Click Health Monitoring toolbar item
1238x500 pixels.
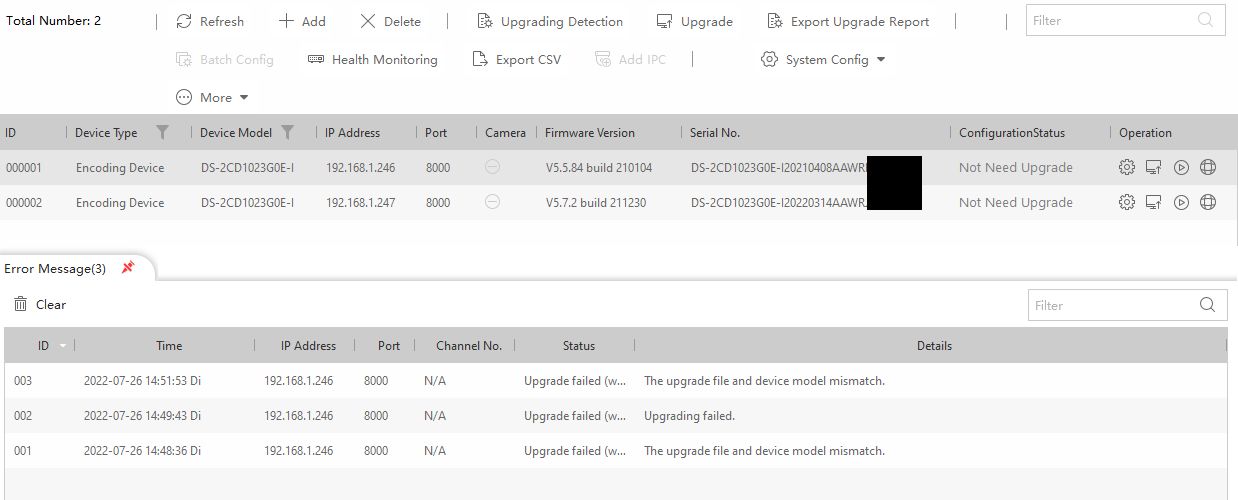372,60
